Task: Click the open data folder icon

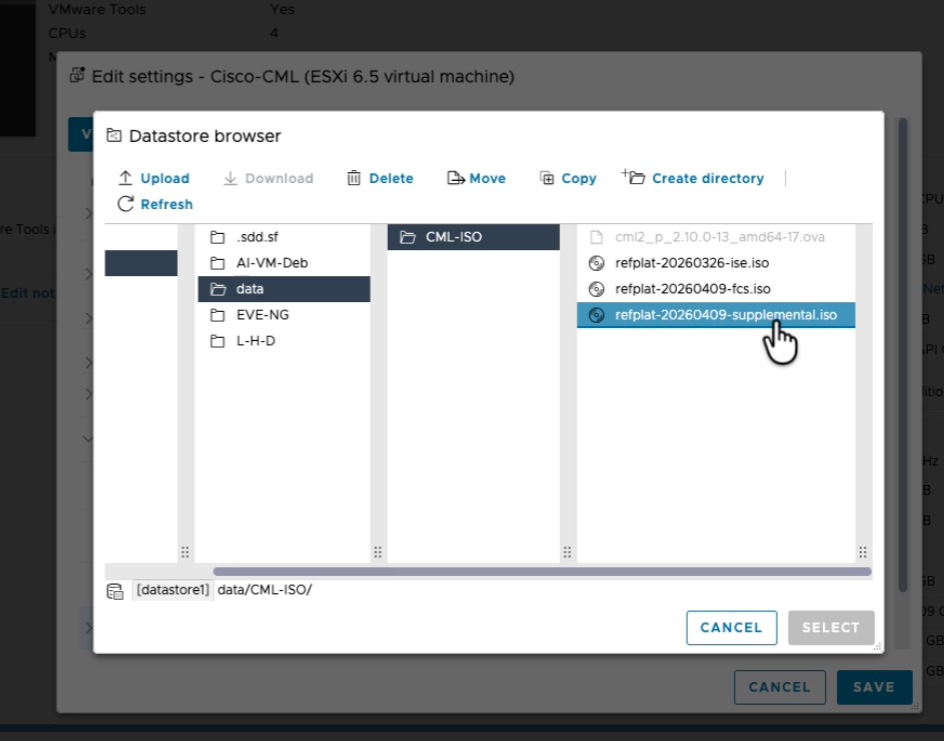Action: coord(218,289)
